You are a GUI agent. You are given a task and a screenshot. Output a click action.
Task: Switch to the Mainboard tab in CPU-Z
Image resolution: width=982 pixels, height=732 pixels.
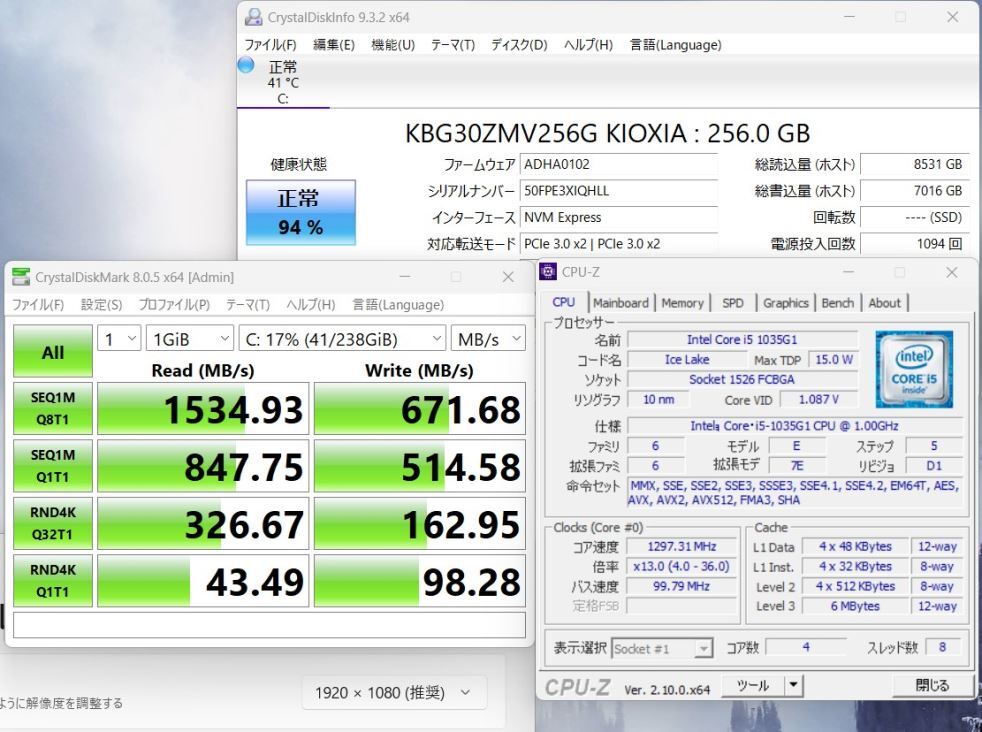pos(621,303)
